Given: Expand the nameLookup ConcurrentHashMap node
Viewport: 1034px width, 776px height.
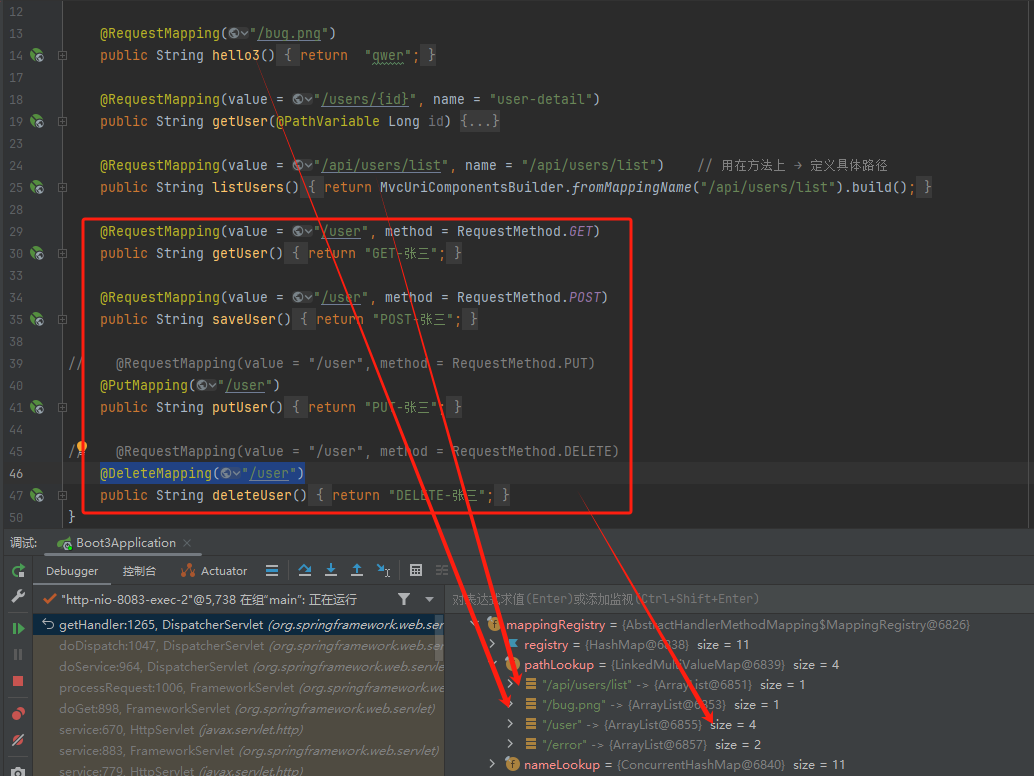Looking at the screenshot, I should (492, 764).
